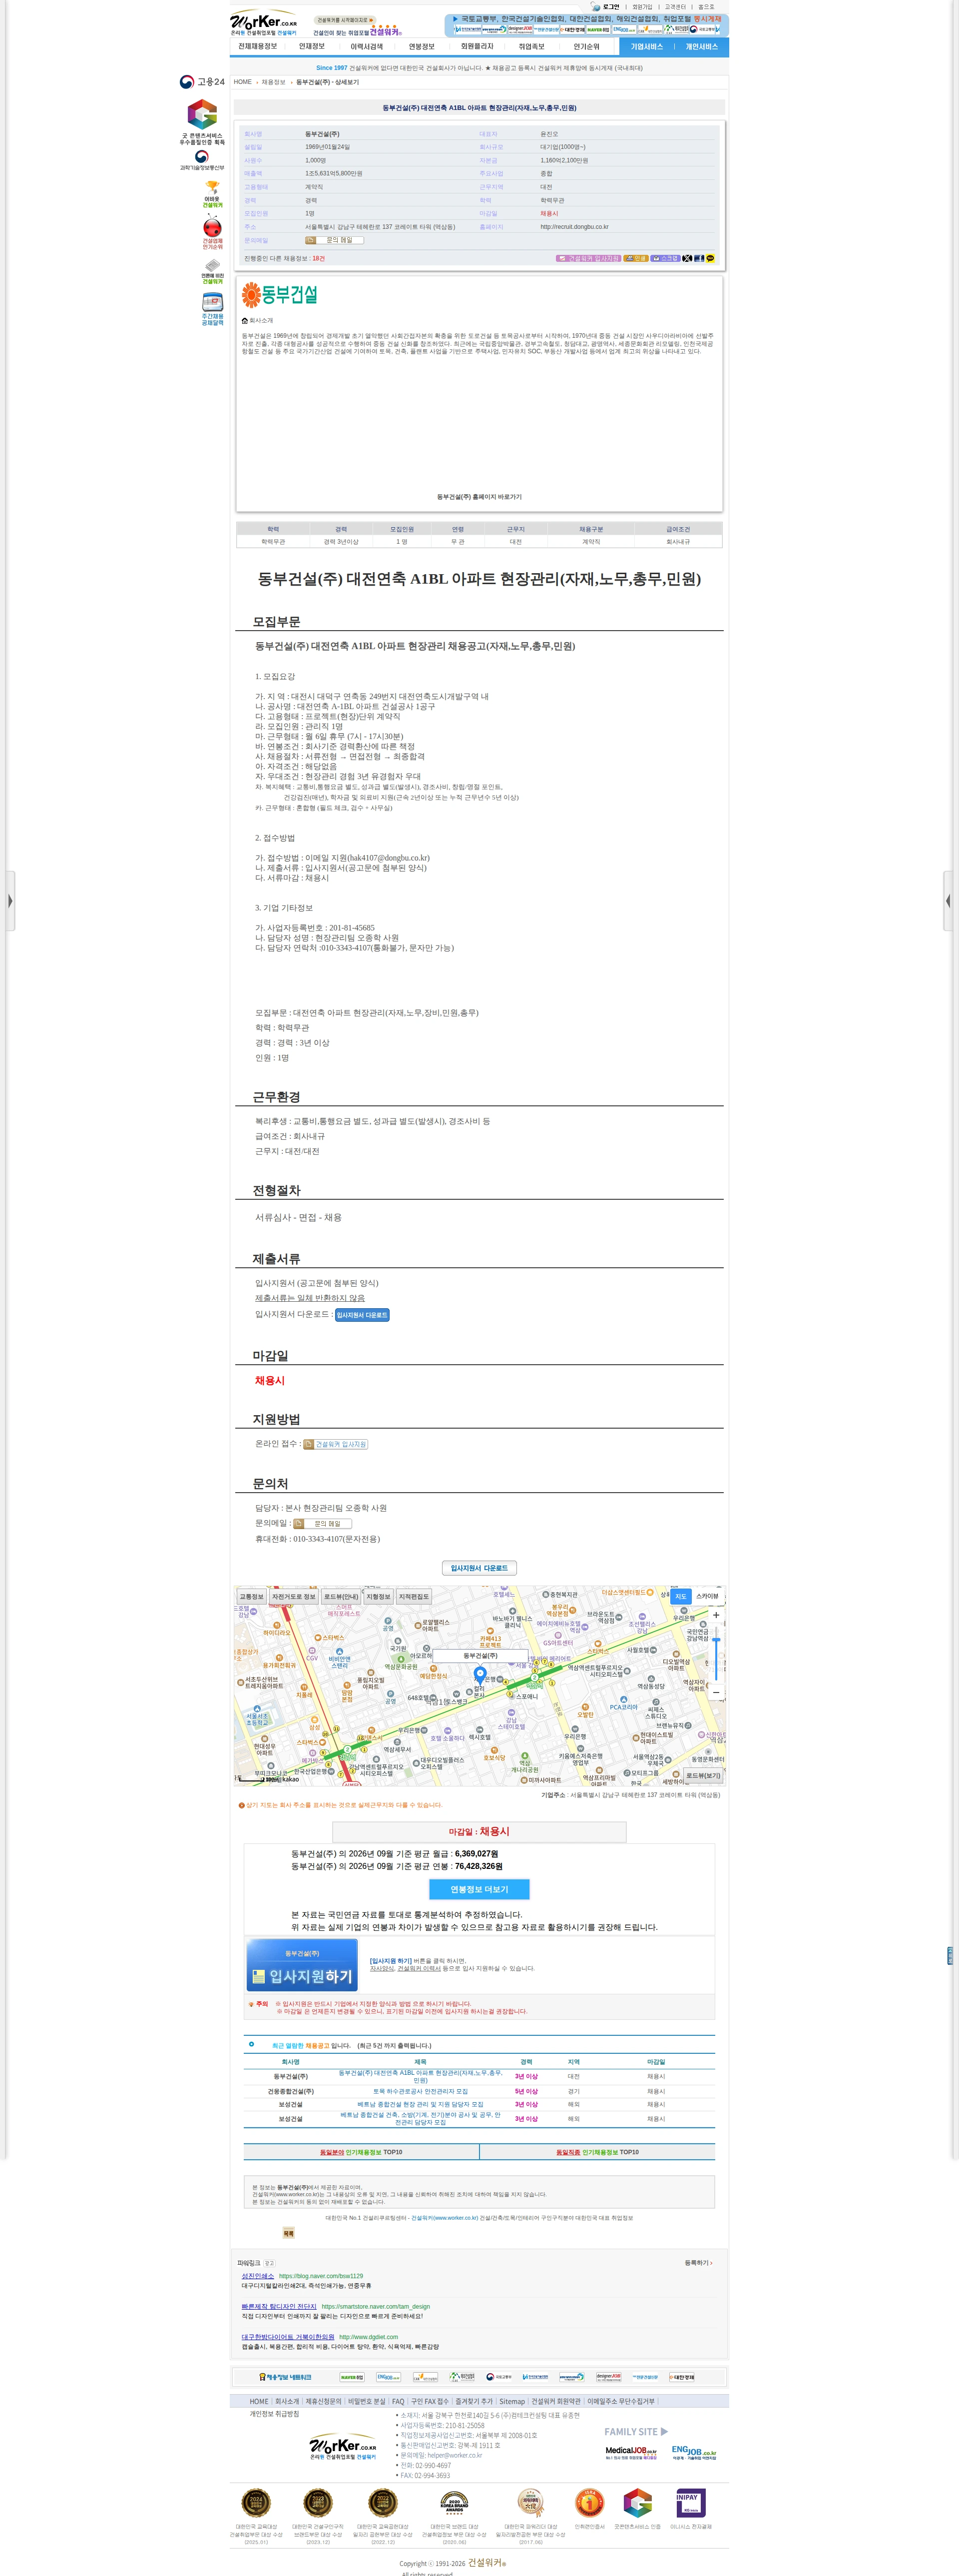Zoom in the map with the plus button

tap(716, 1615)
